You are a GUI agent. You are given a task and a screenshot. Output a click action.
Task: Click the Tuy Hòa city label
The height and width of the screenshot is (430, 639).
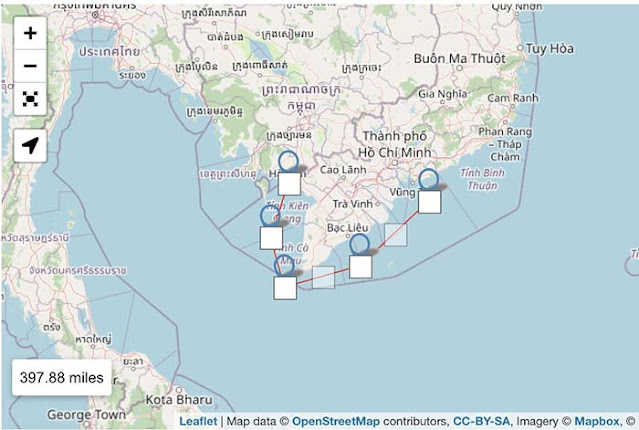(x=549, y=49)
